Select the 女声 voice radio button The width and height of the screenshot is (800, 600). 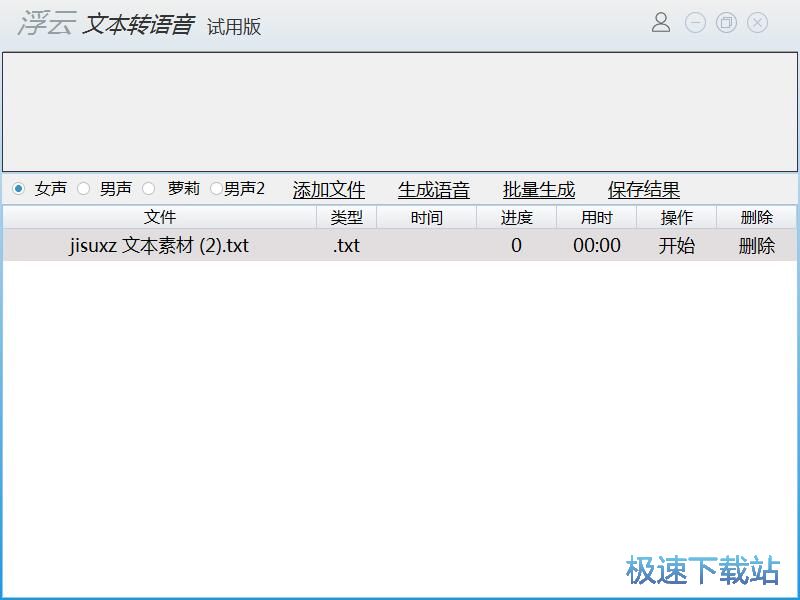pos(19,189)
